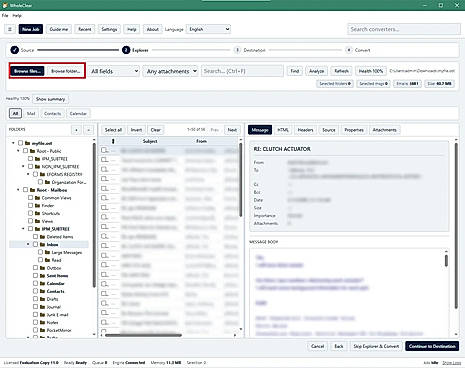465x368 pixels.
Task: Click the Subject column header
Action: (x=150, y=141)
